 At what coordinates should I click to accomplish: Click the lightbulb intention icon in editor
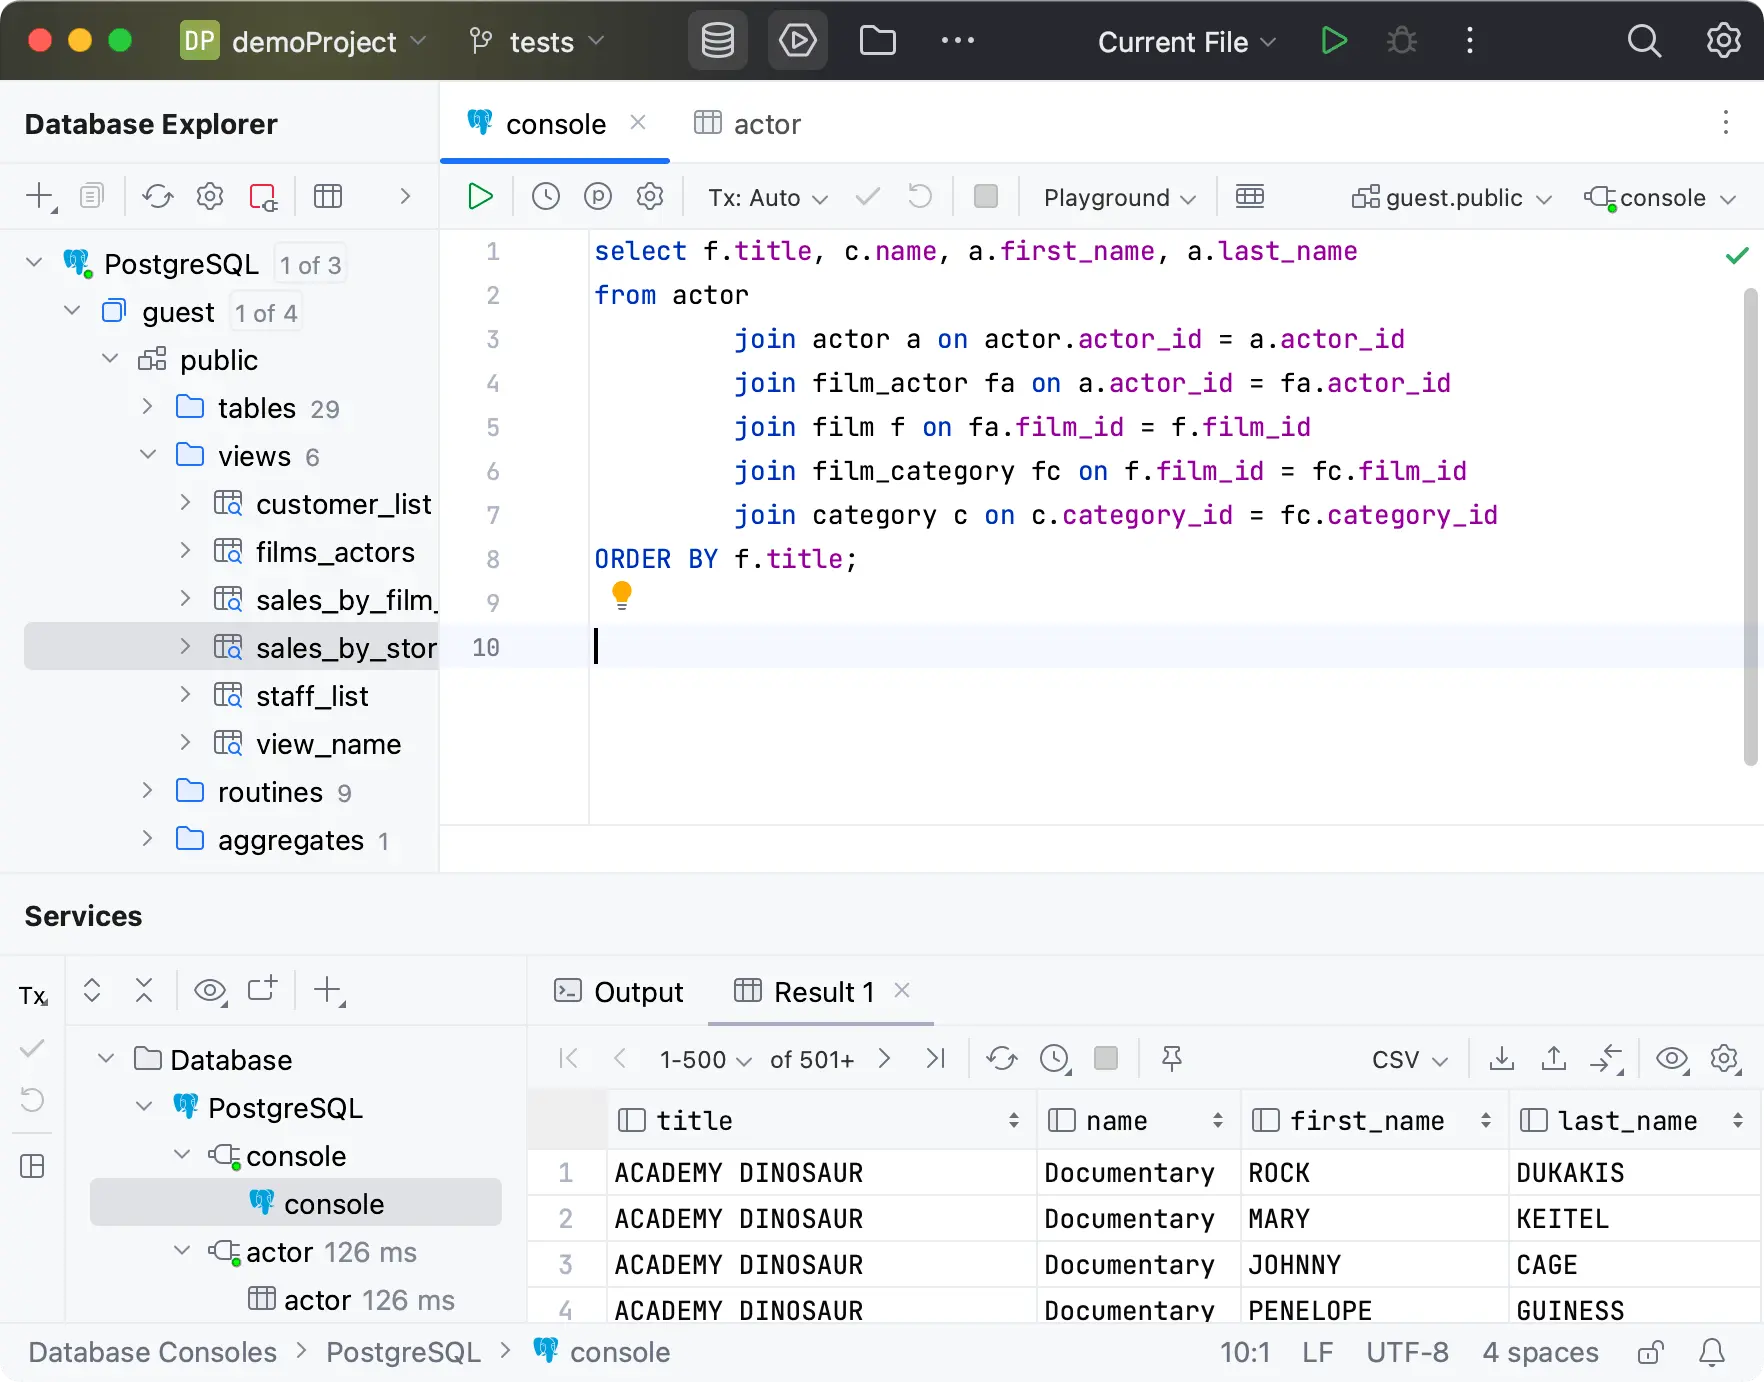[622, 596]
